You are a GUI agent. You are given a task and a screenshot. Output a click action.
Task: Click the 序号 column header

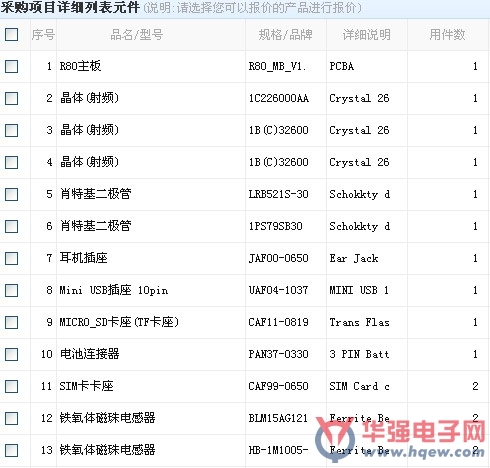[43, 35]
